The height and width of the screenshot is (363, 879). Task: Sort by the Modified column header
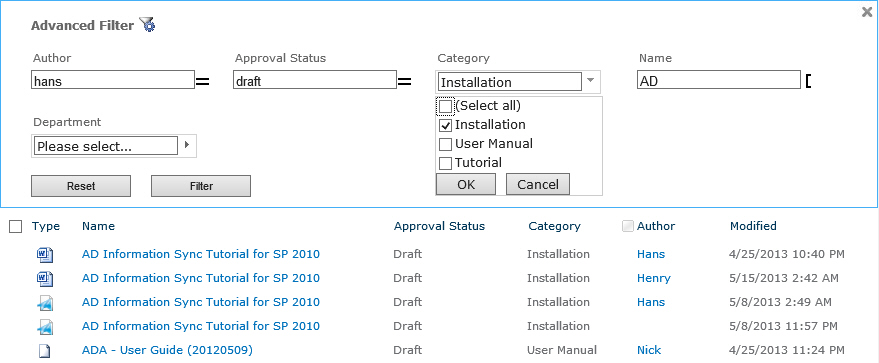tap(753, 226)
